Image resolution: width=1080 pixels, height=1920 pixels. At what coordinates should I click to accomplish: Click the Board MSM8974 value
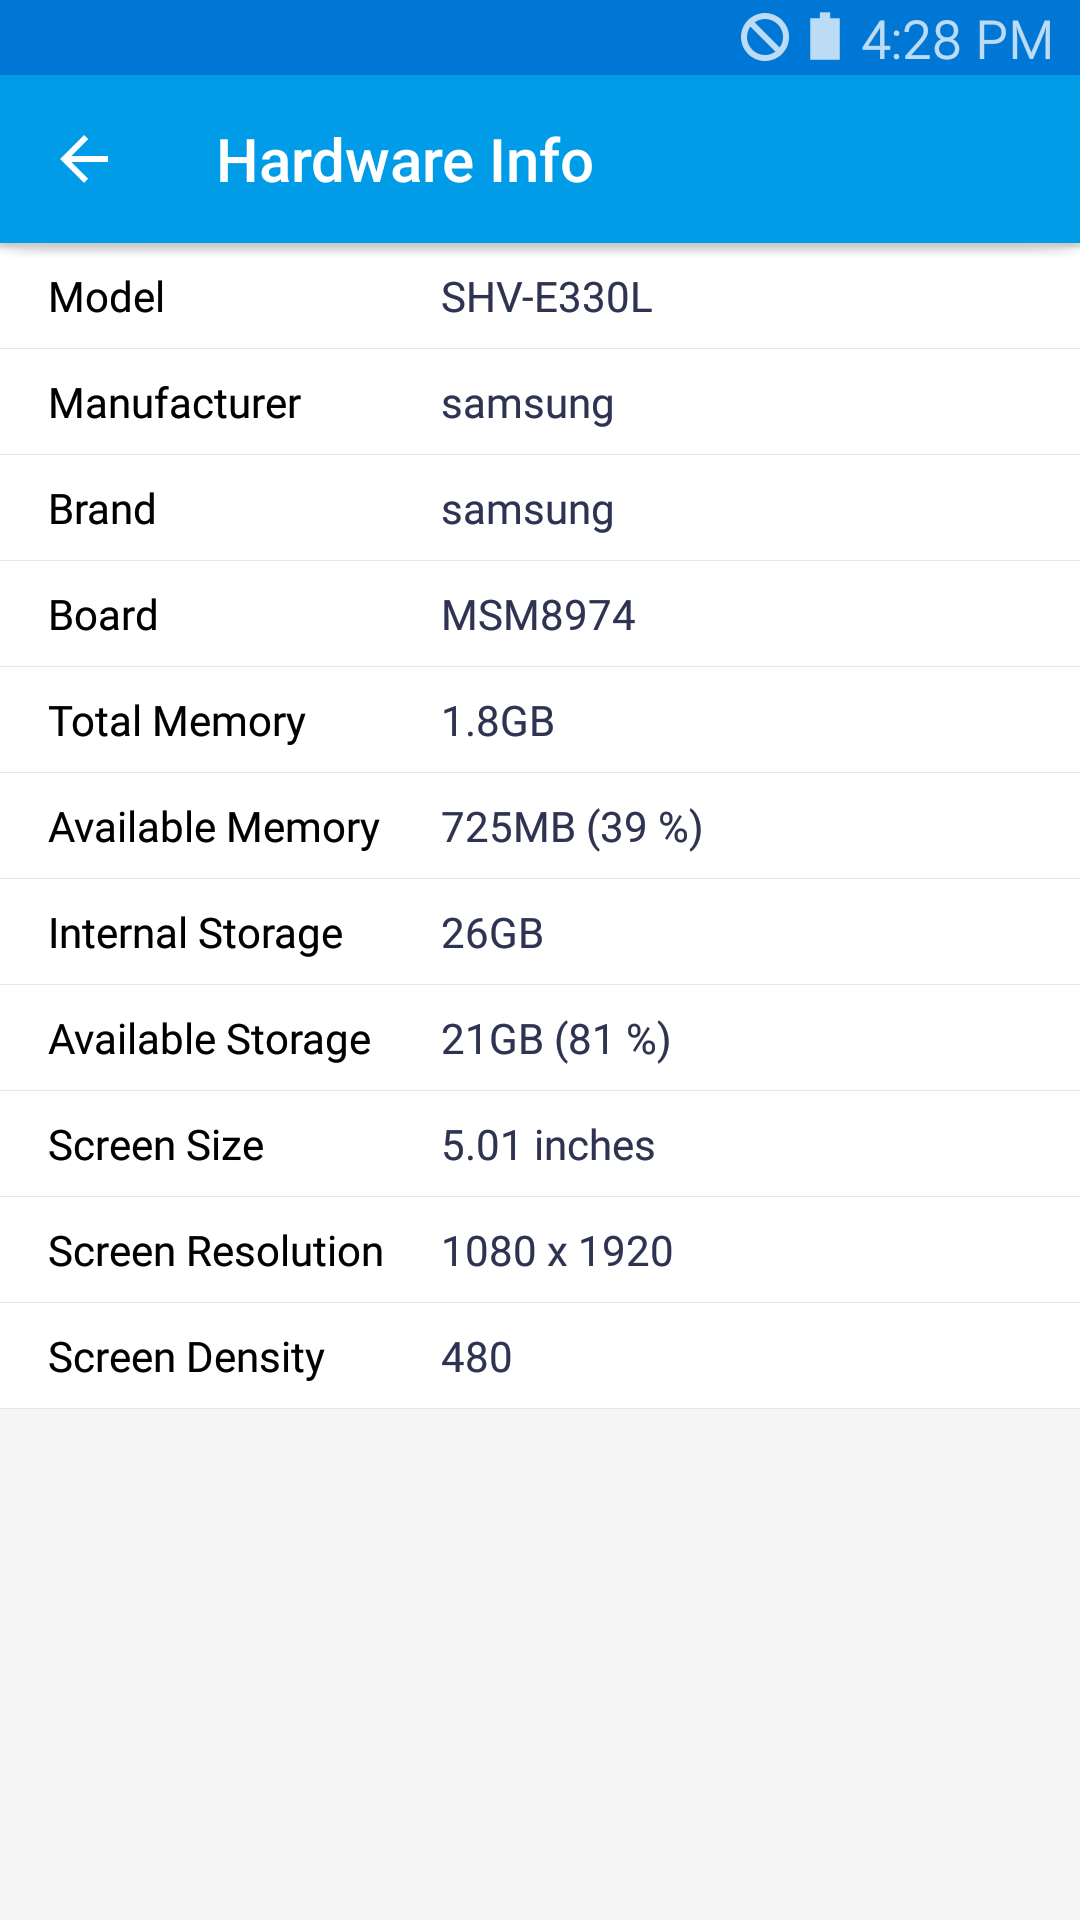539,614
